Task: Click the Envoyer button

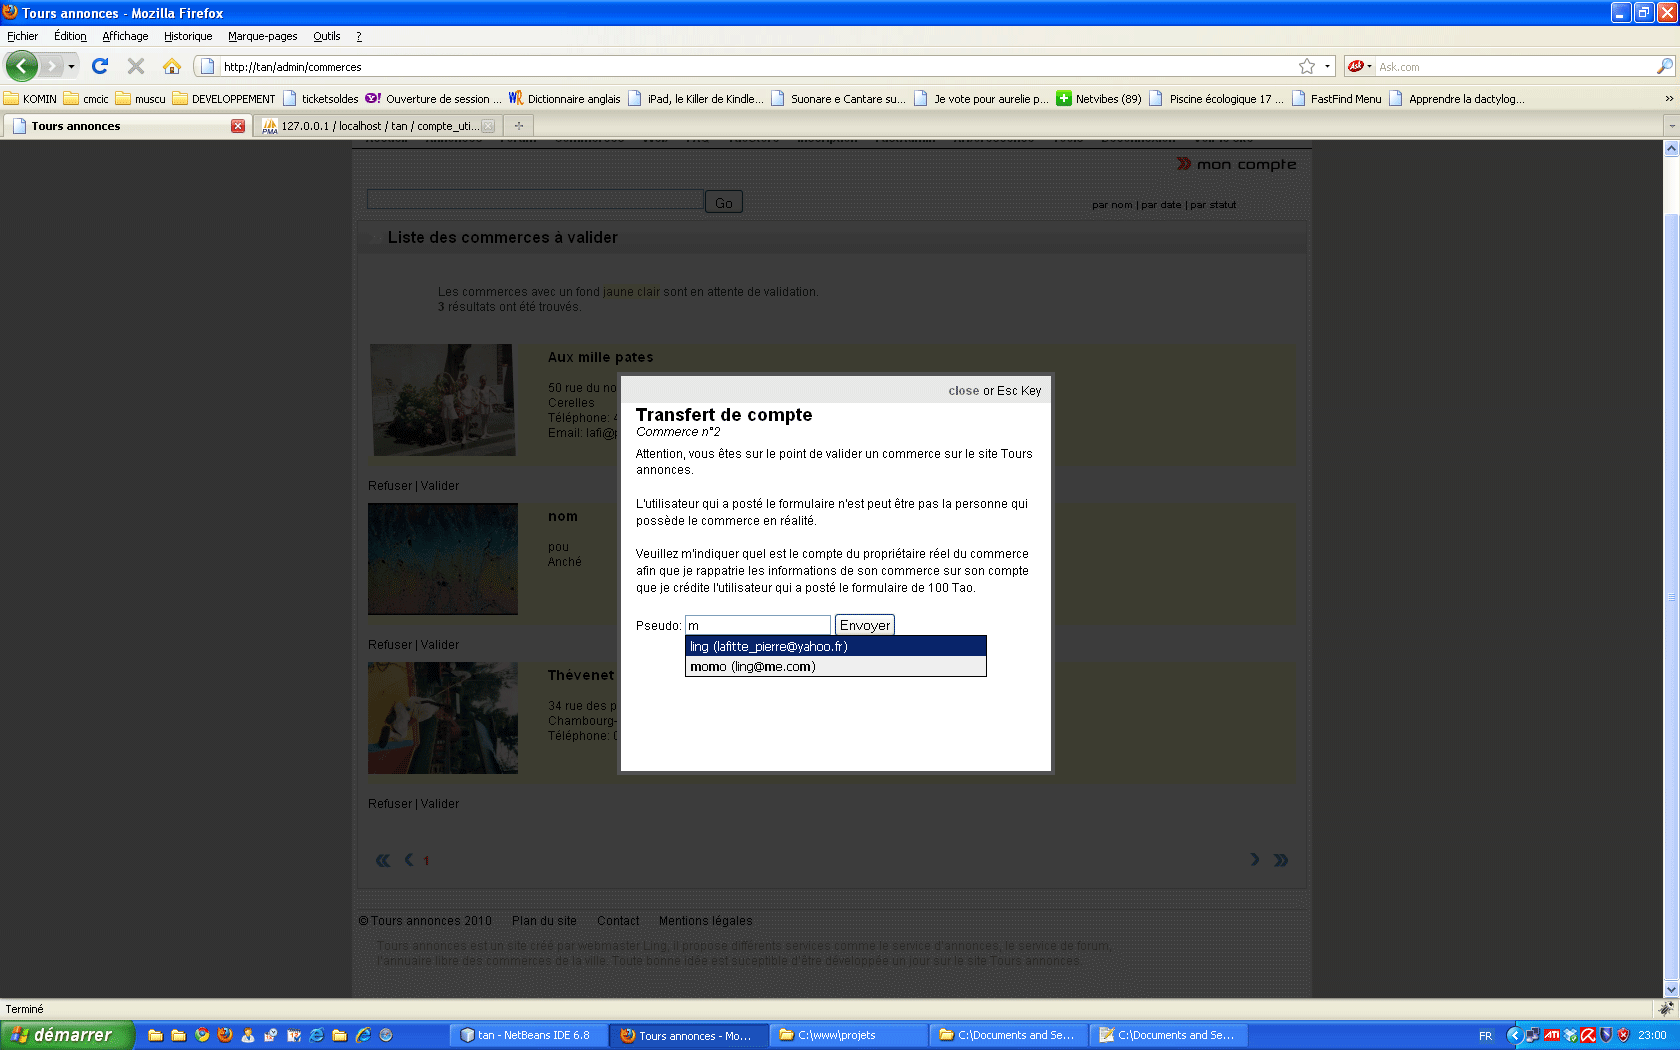Action: pos(865,625)
